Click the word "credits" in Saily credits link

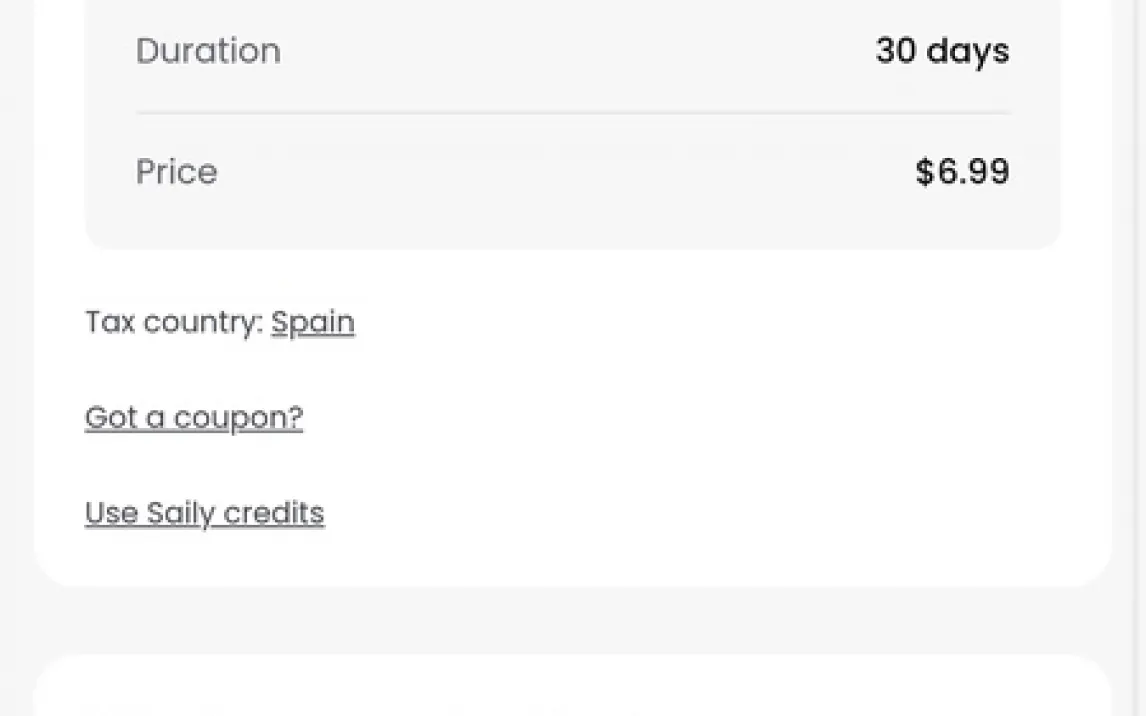click(274, 513)
